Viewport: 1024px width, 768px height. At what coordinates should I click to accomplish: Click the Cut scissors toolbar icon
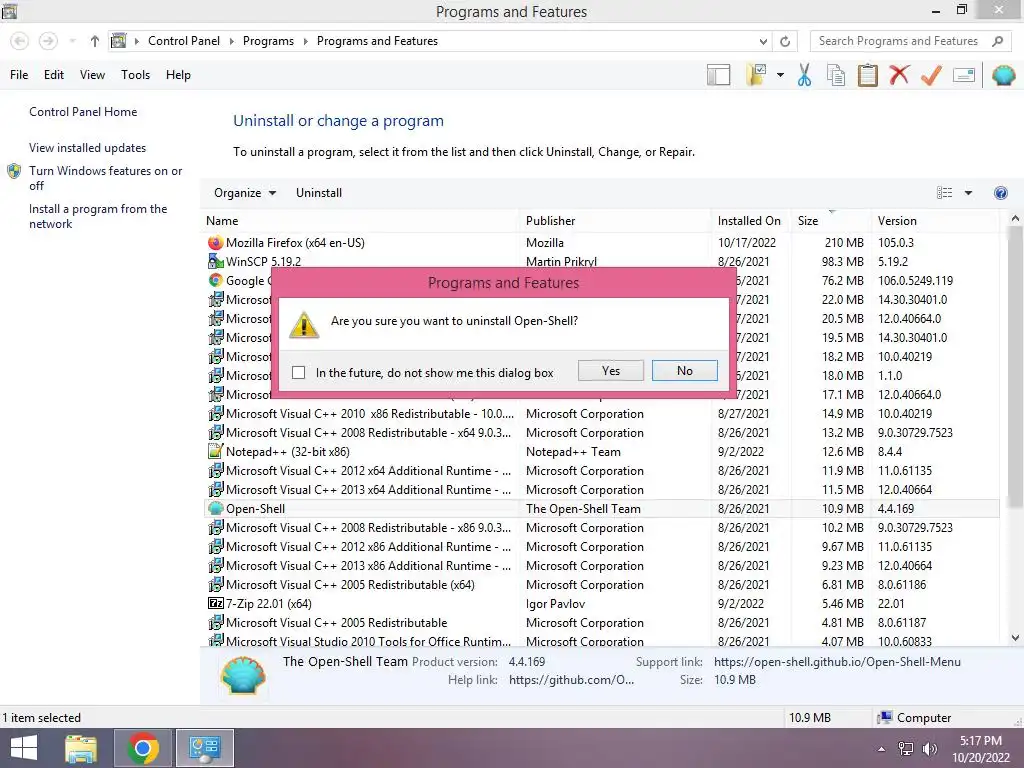[x=805, y=75]
